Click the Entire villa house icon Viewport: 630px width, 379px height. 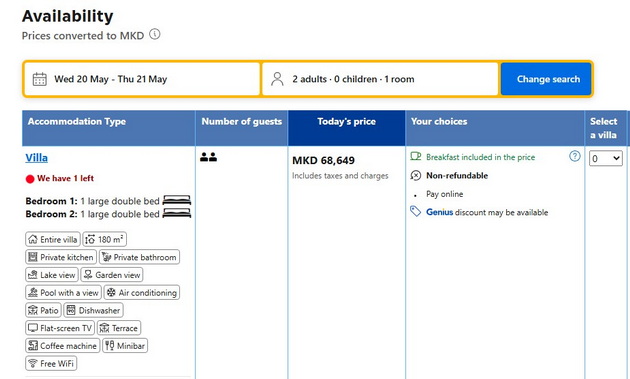tap(33, 240)
